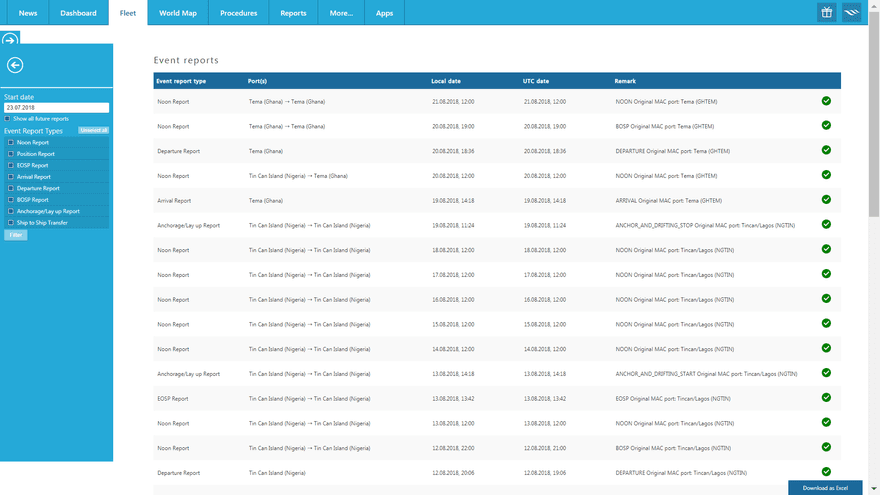This screenshot has width=880, height=495.
Task: Click the Filter button
Action: (16, 235)
